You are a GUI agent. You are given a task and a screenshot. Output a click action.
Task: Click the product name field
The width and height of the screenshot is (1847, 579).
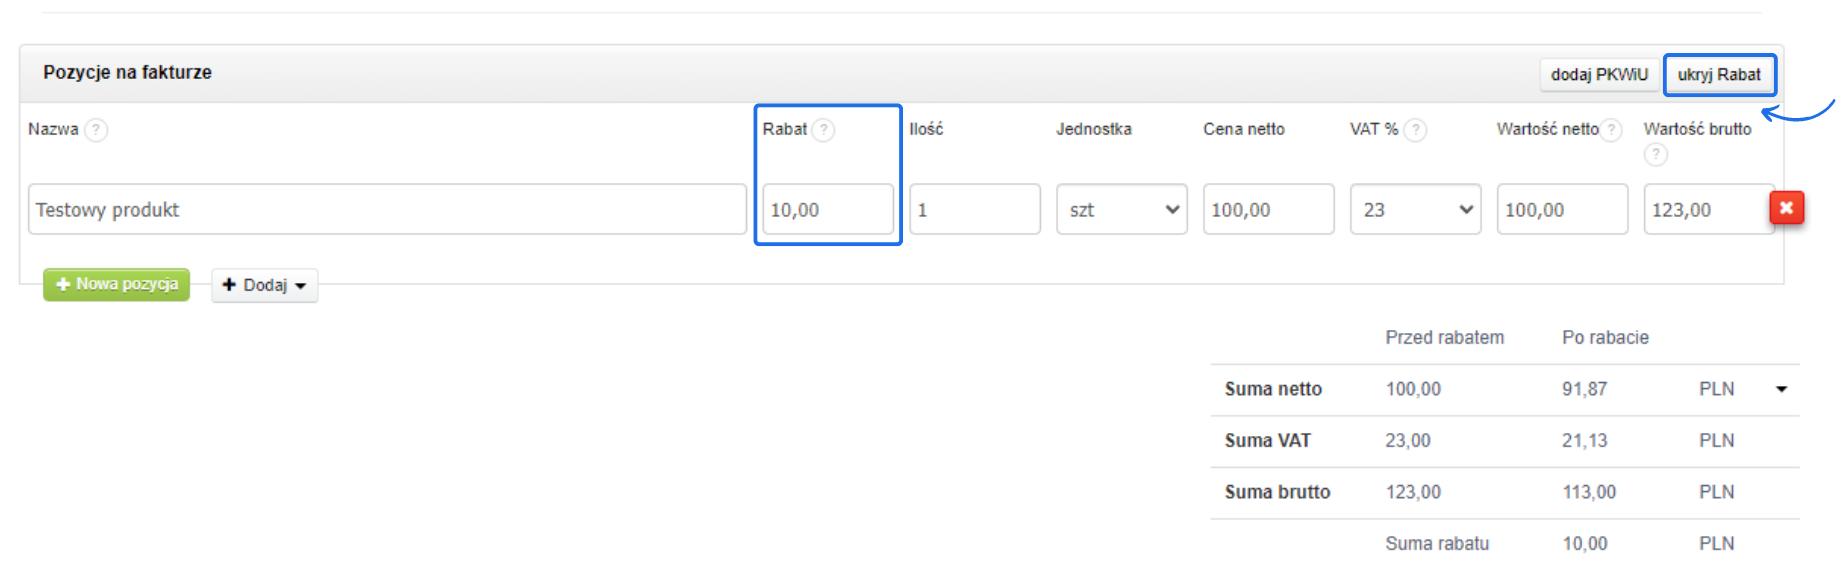click(x=387, y=210)
